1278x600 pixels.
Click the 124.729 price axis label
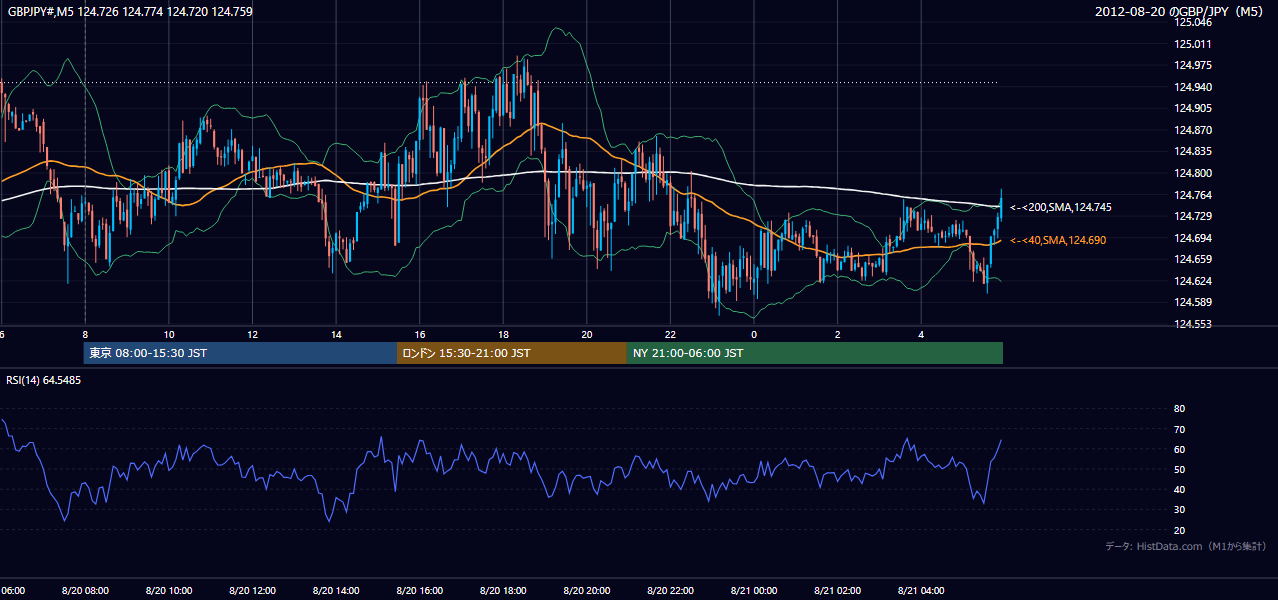coord(1193,216)
